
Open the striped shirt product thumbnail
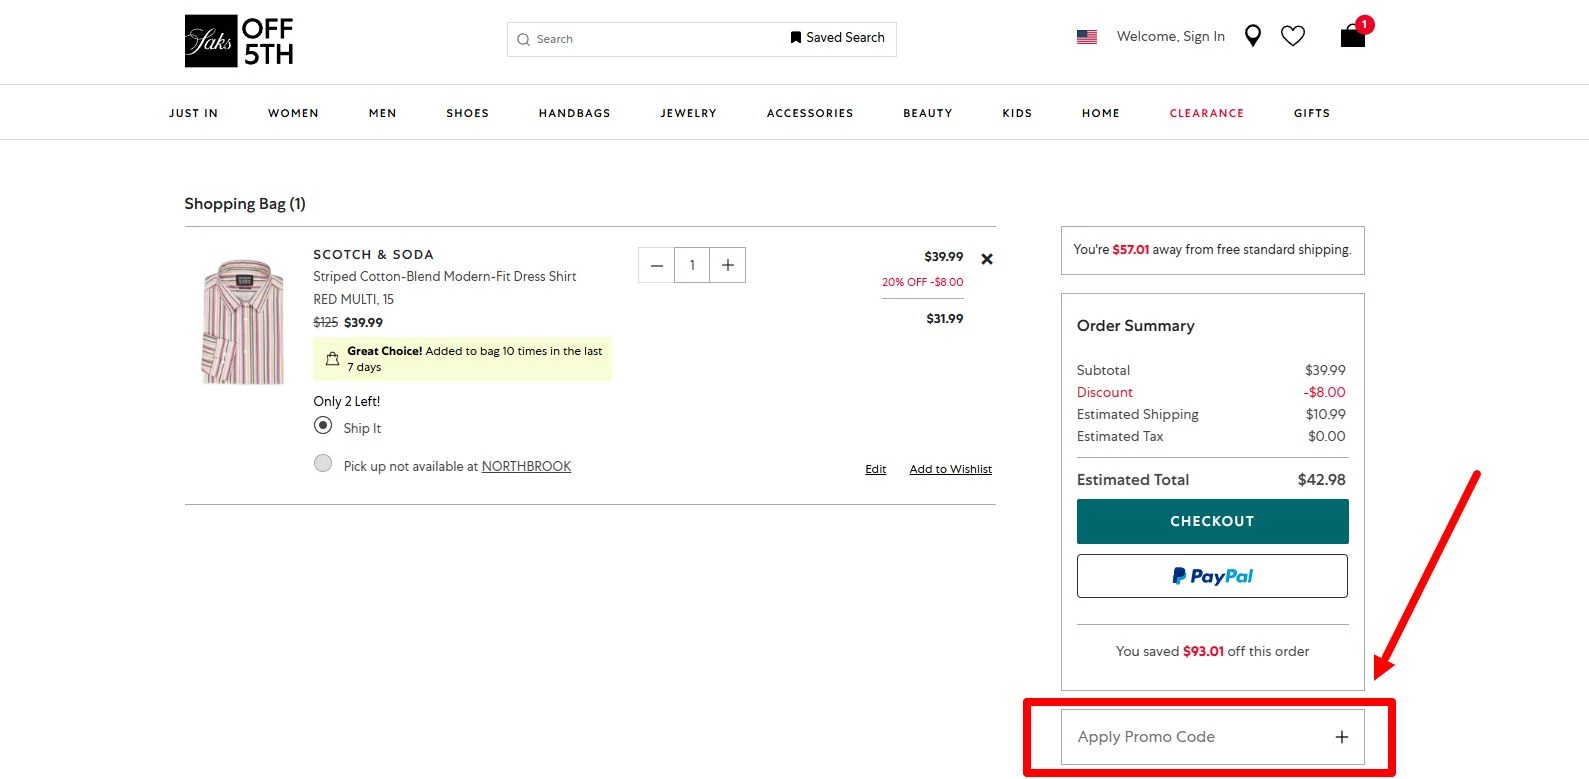[x=243, y=321]
